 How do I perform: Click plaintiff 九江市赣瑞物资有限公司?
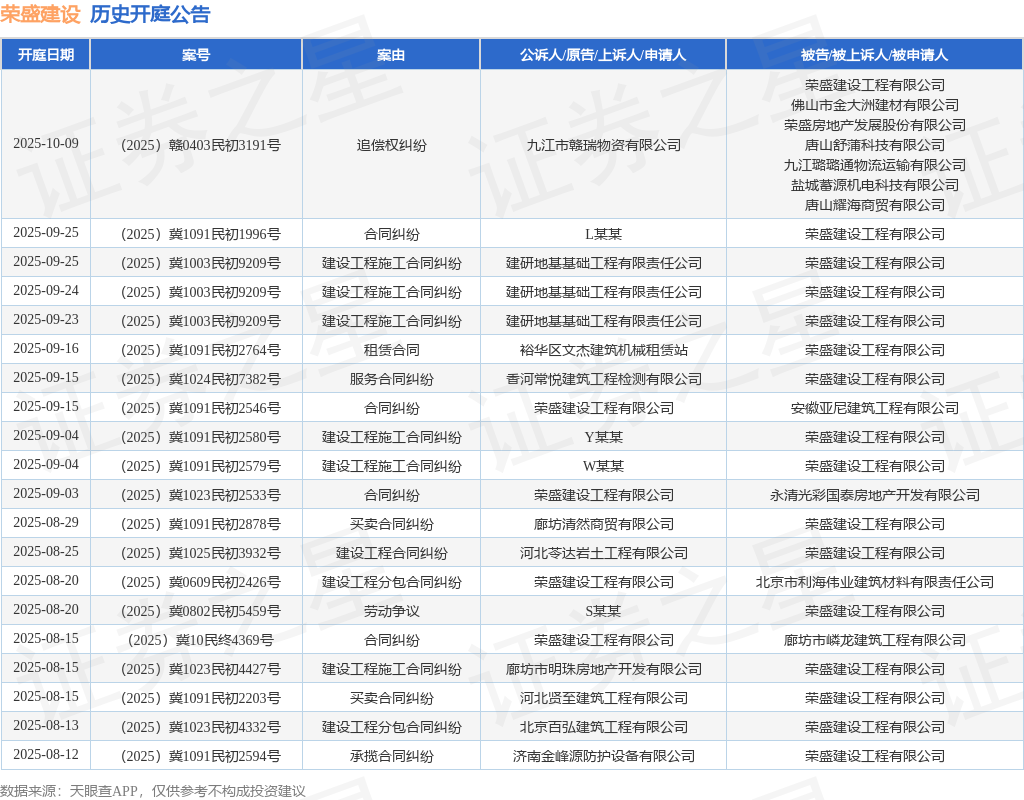[603, 145]
